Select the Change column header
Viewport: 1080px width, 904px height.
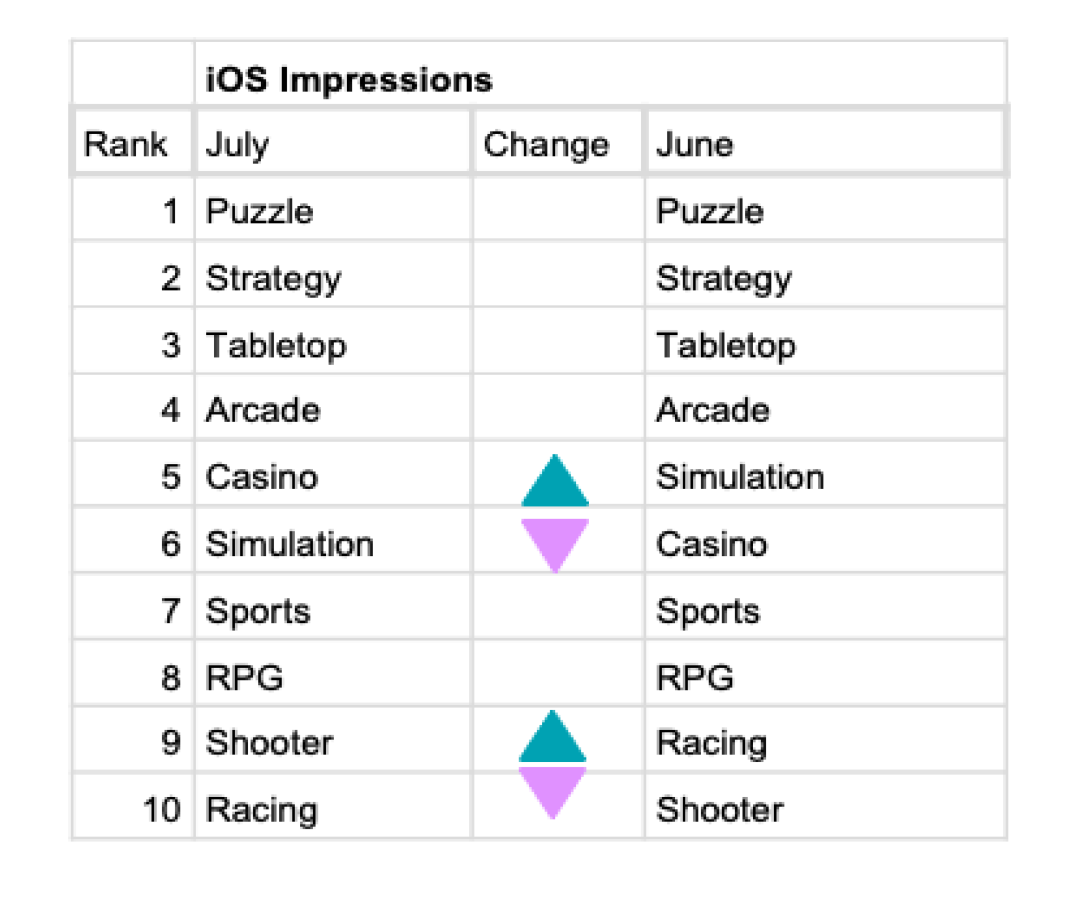click(558, 143)
